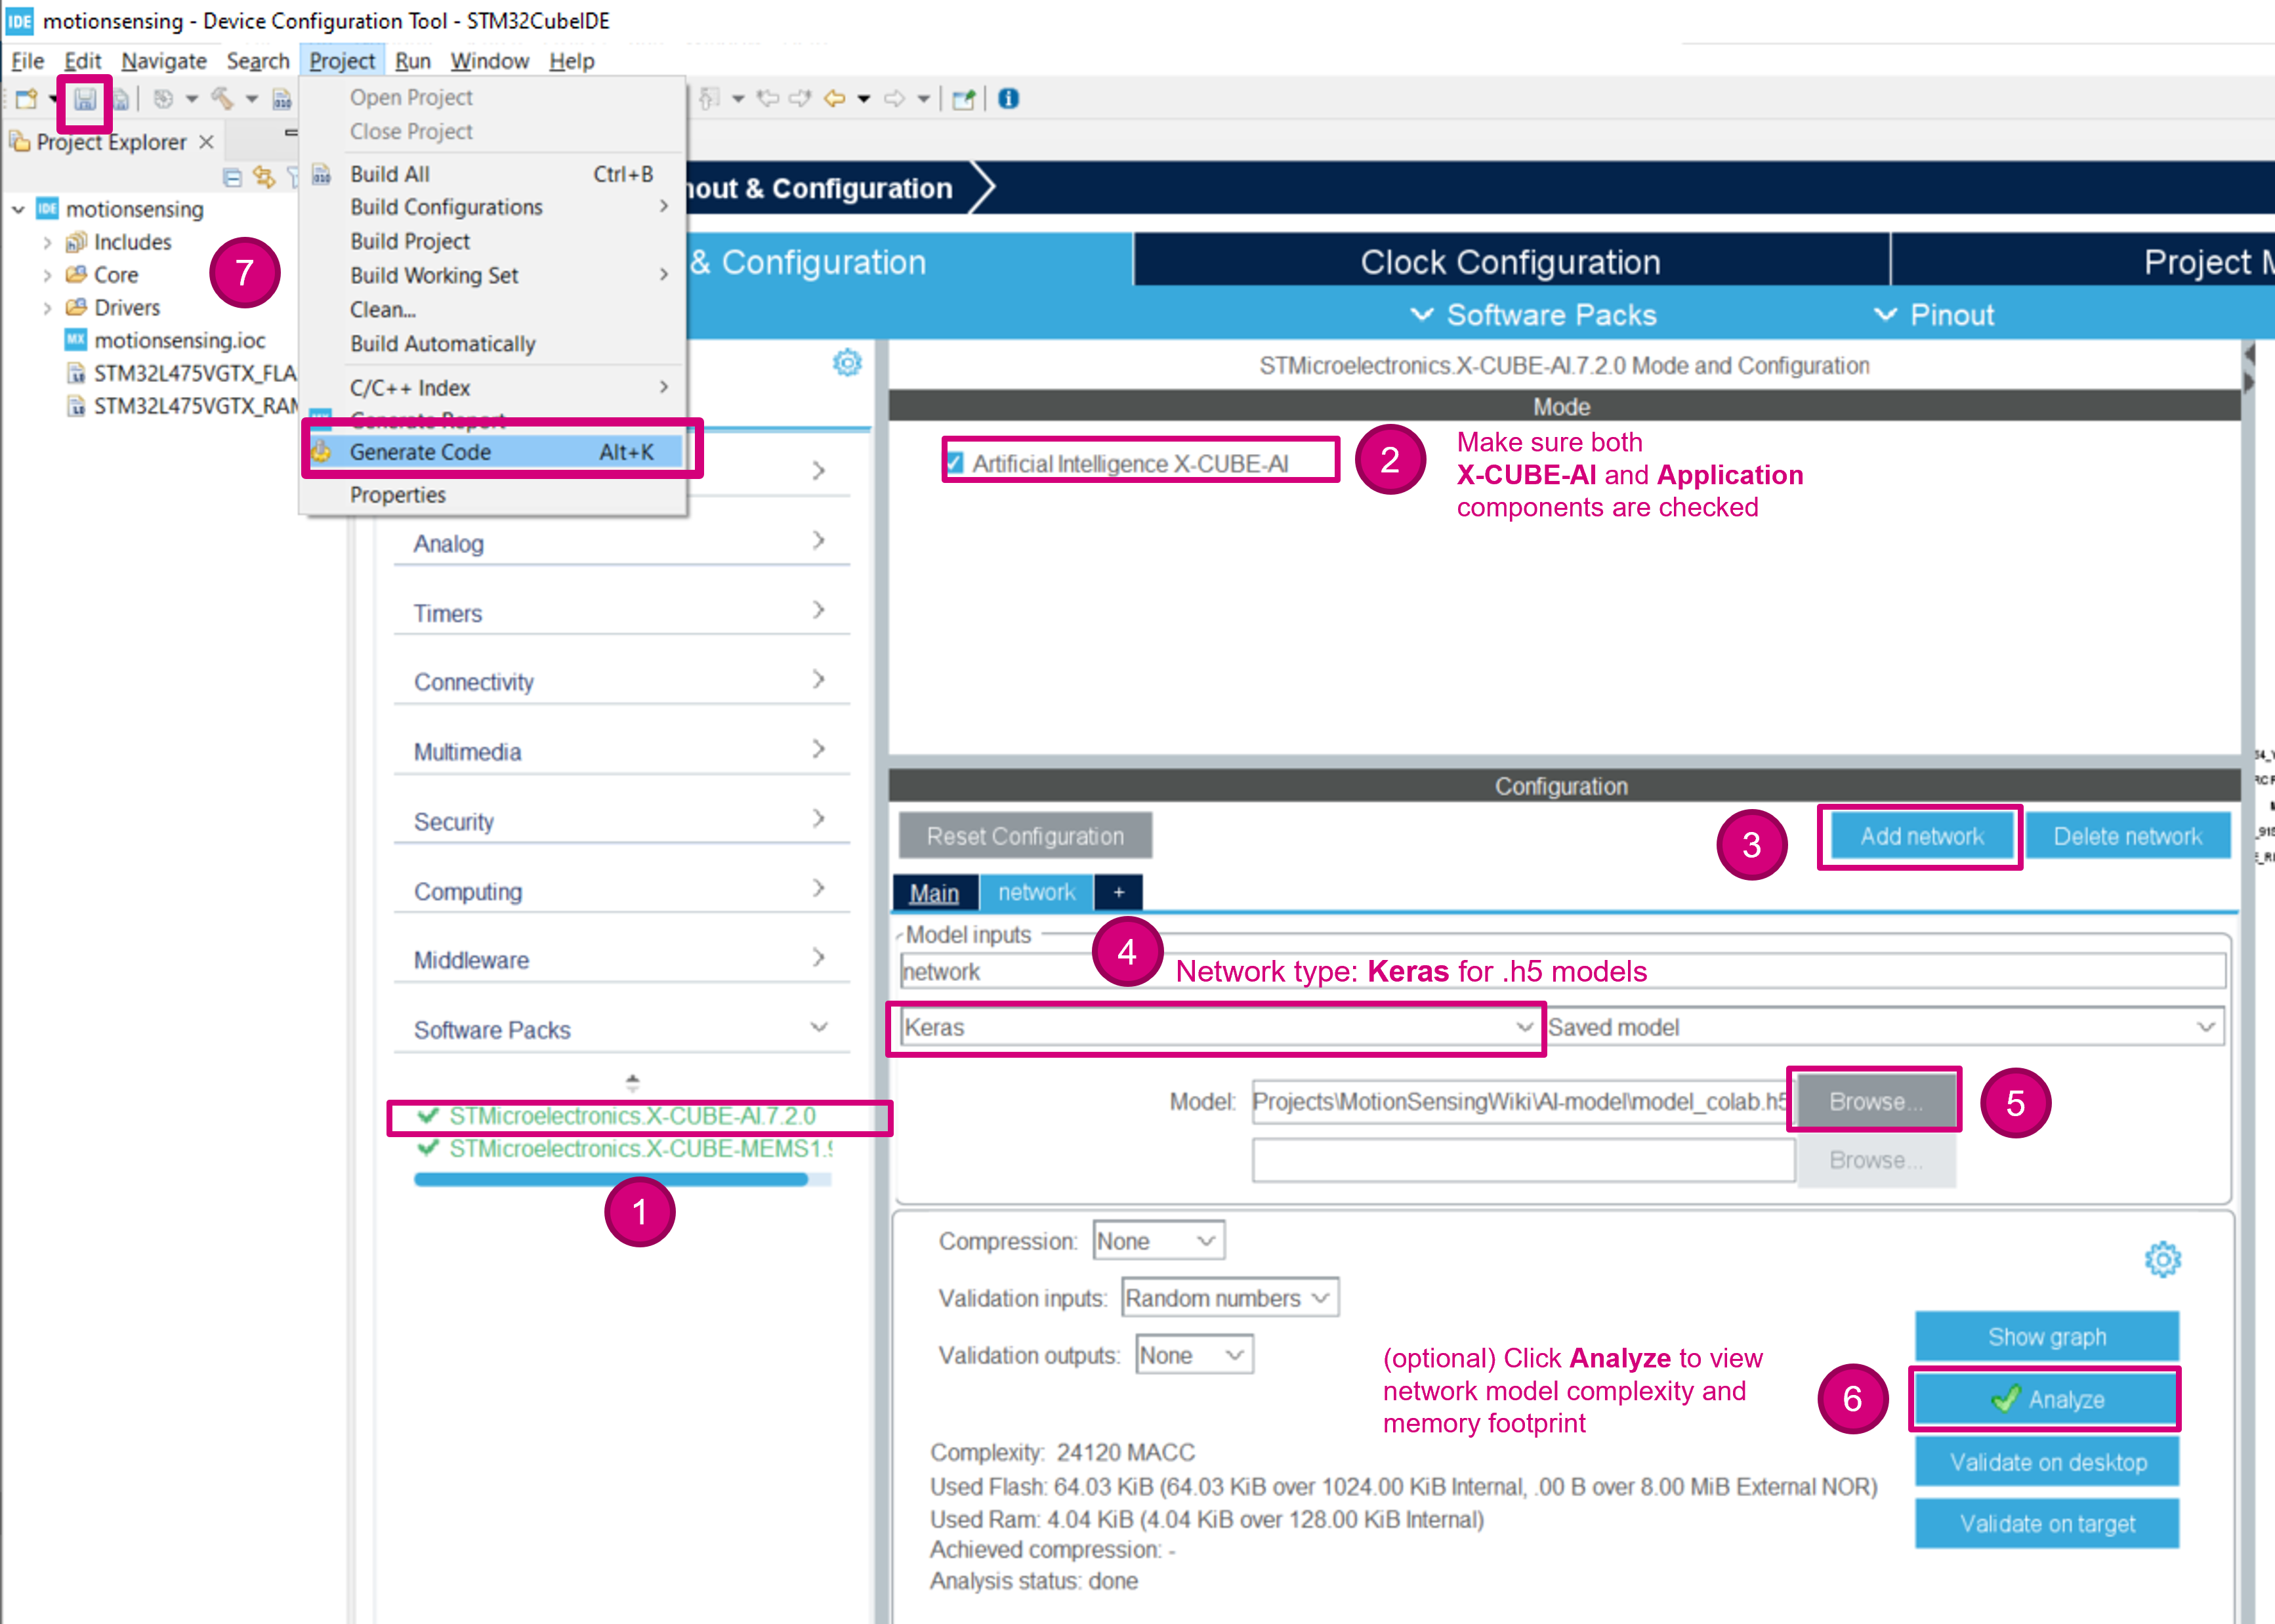
Task: Click the Analyze button
Action: 2046,1399
